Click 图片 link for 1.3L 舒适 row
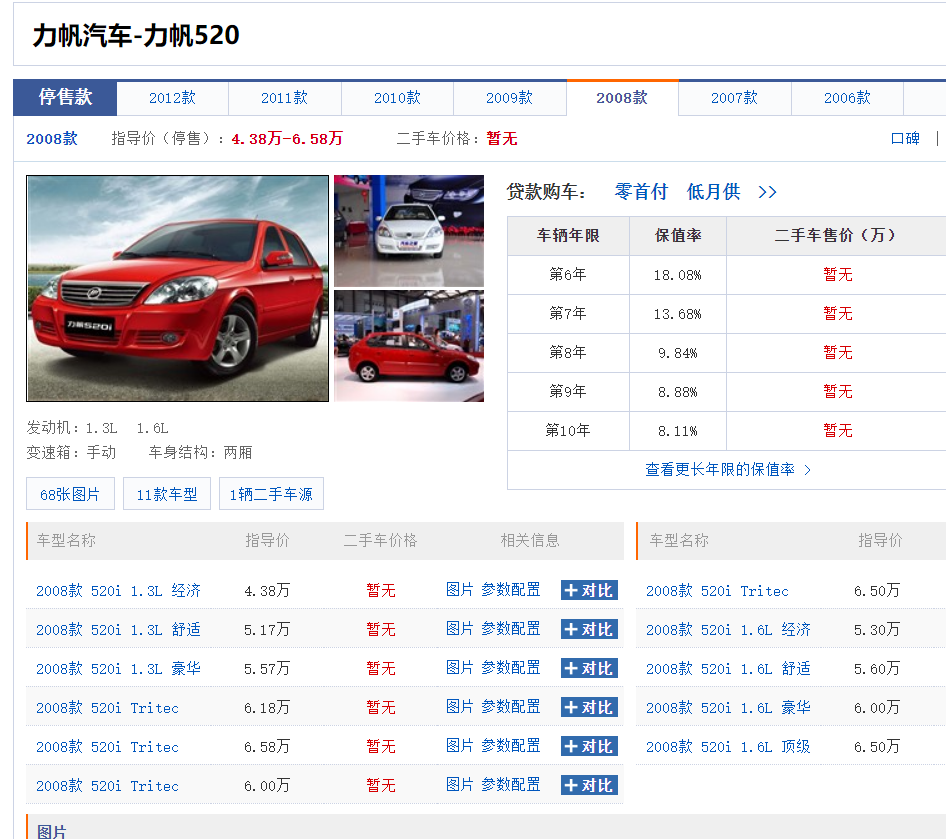The image size is (946, 839). click(460, 629)
